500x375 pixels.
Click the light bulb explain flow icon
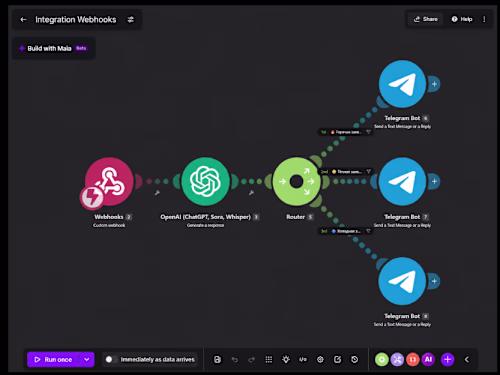coord(286,359)
